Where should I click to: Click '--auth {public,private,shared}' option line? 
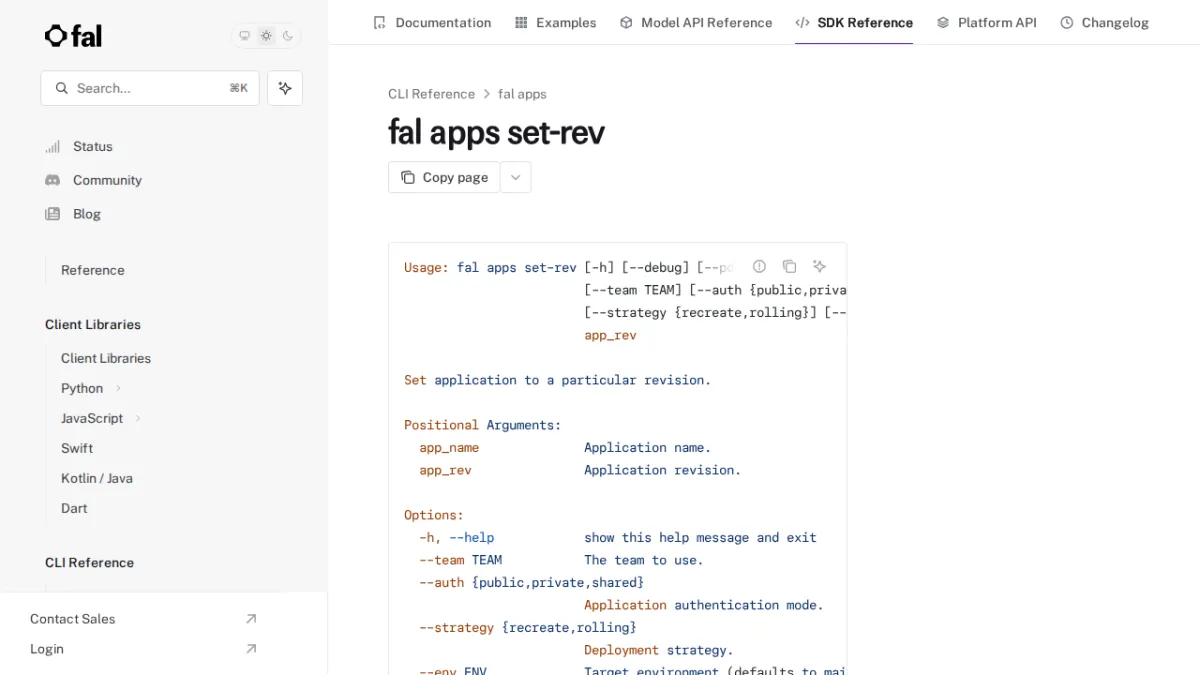pos(532,582)
